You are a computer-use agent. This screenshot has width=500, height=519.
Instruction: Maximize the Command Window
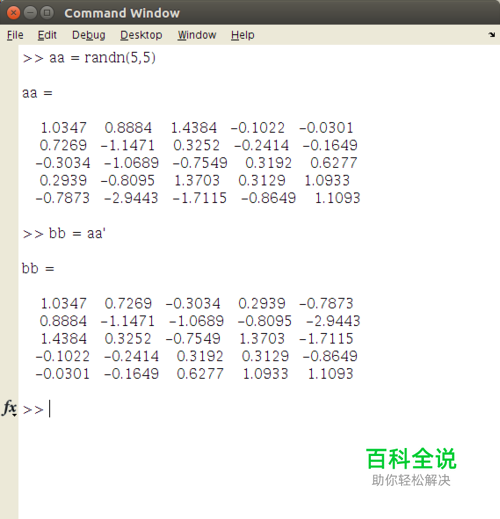click(x=47, y=13)
